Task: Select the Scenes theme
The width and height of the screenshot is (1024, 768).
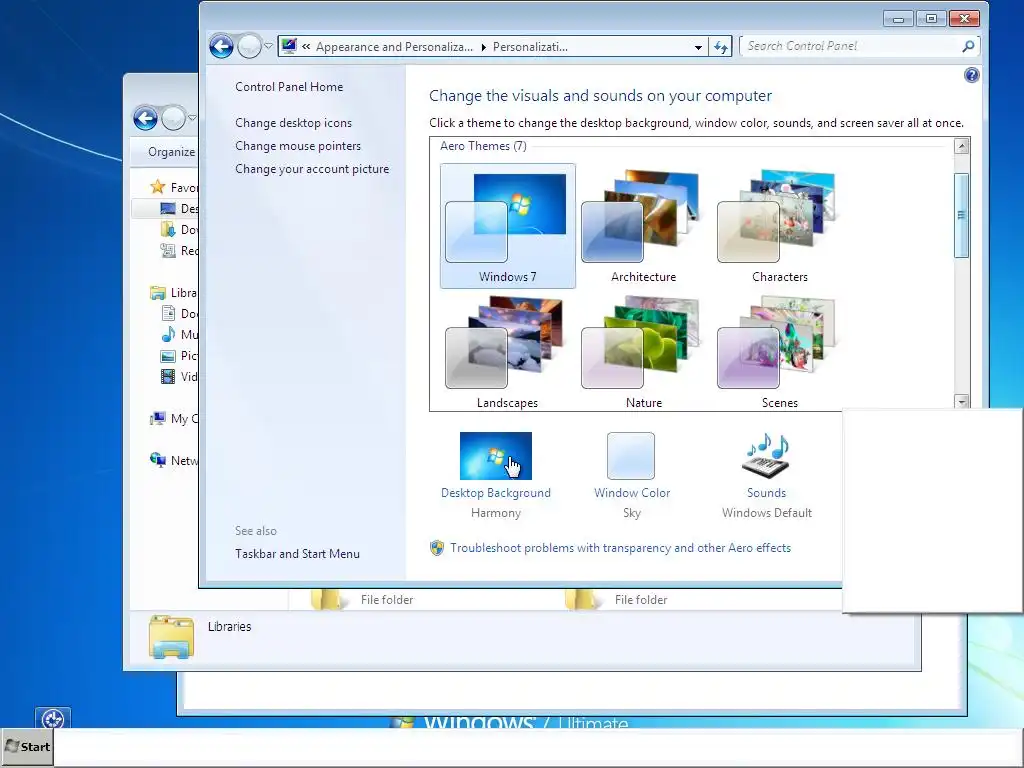Action: [779, 353]
